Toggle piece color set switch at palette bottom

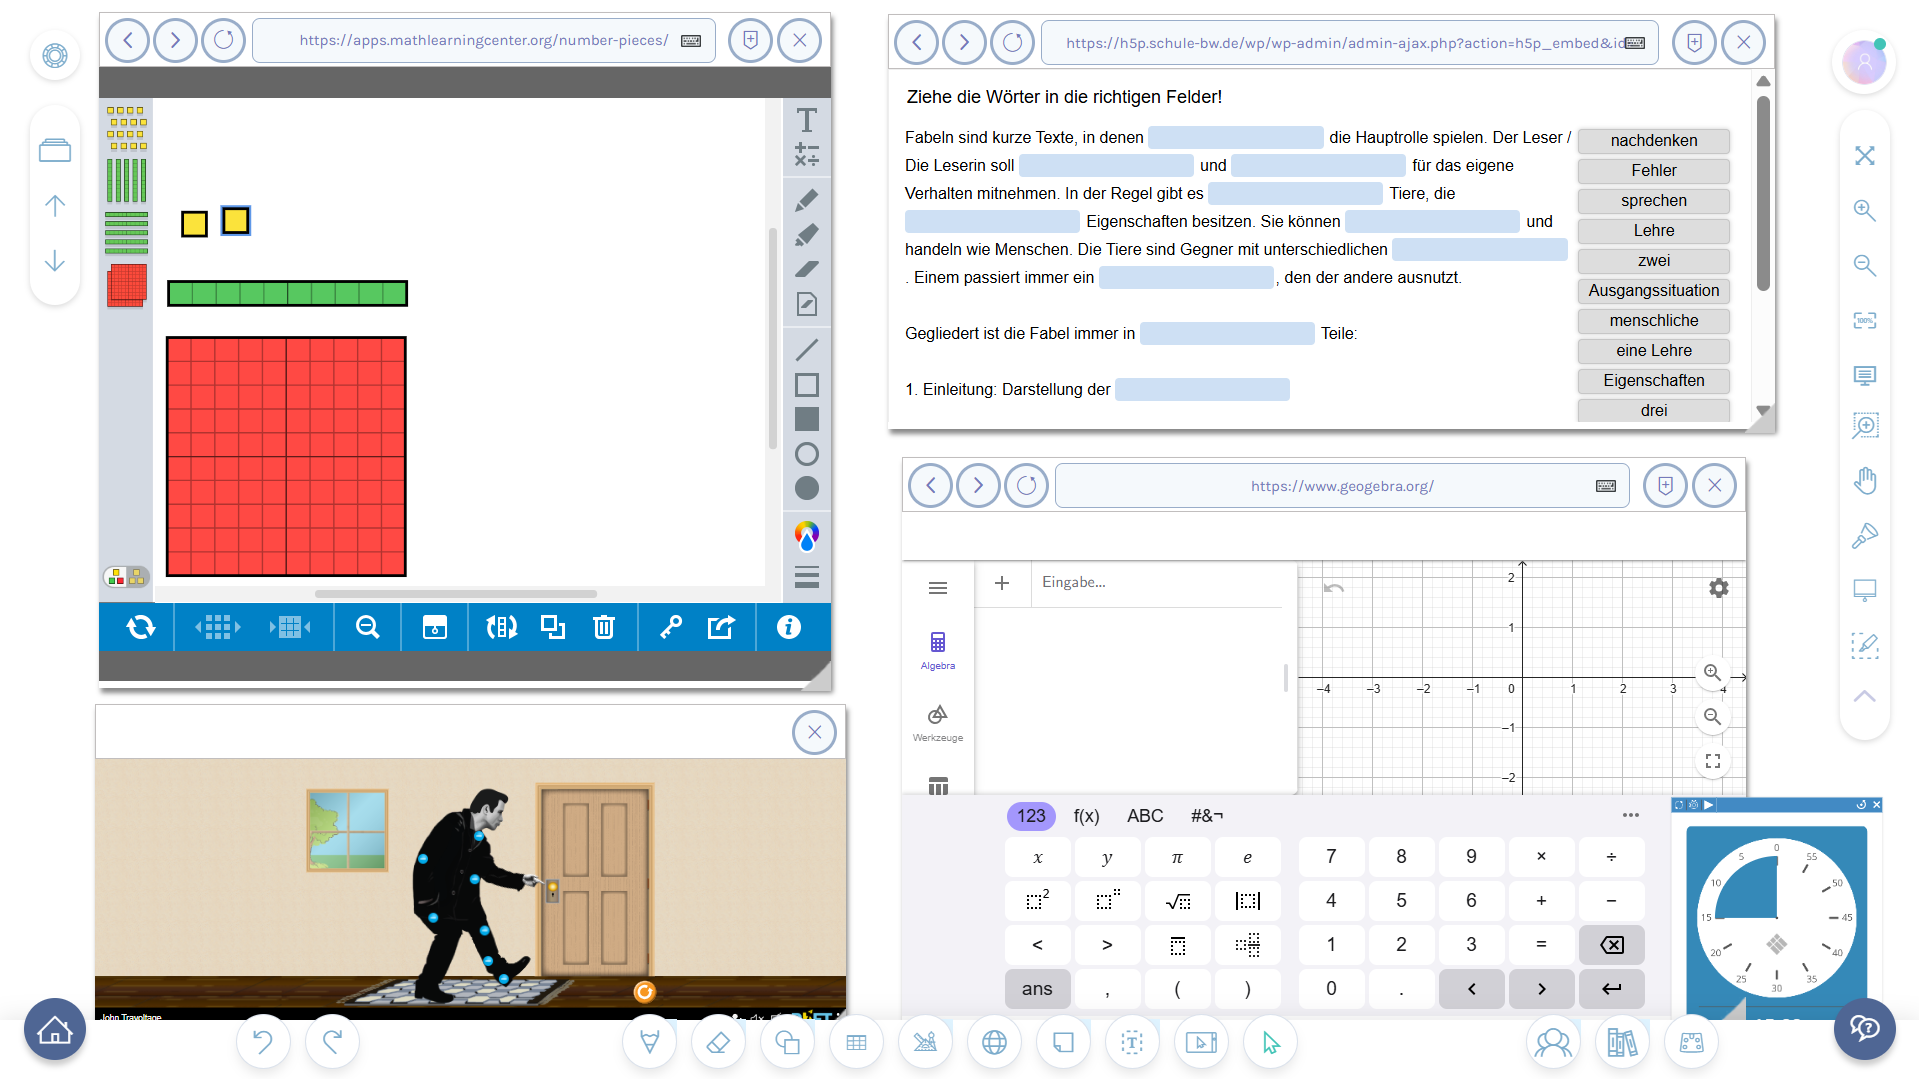pos(127,577)
